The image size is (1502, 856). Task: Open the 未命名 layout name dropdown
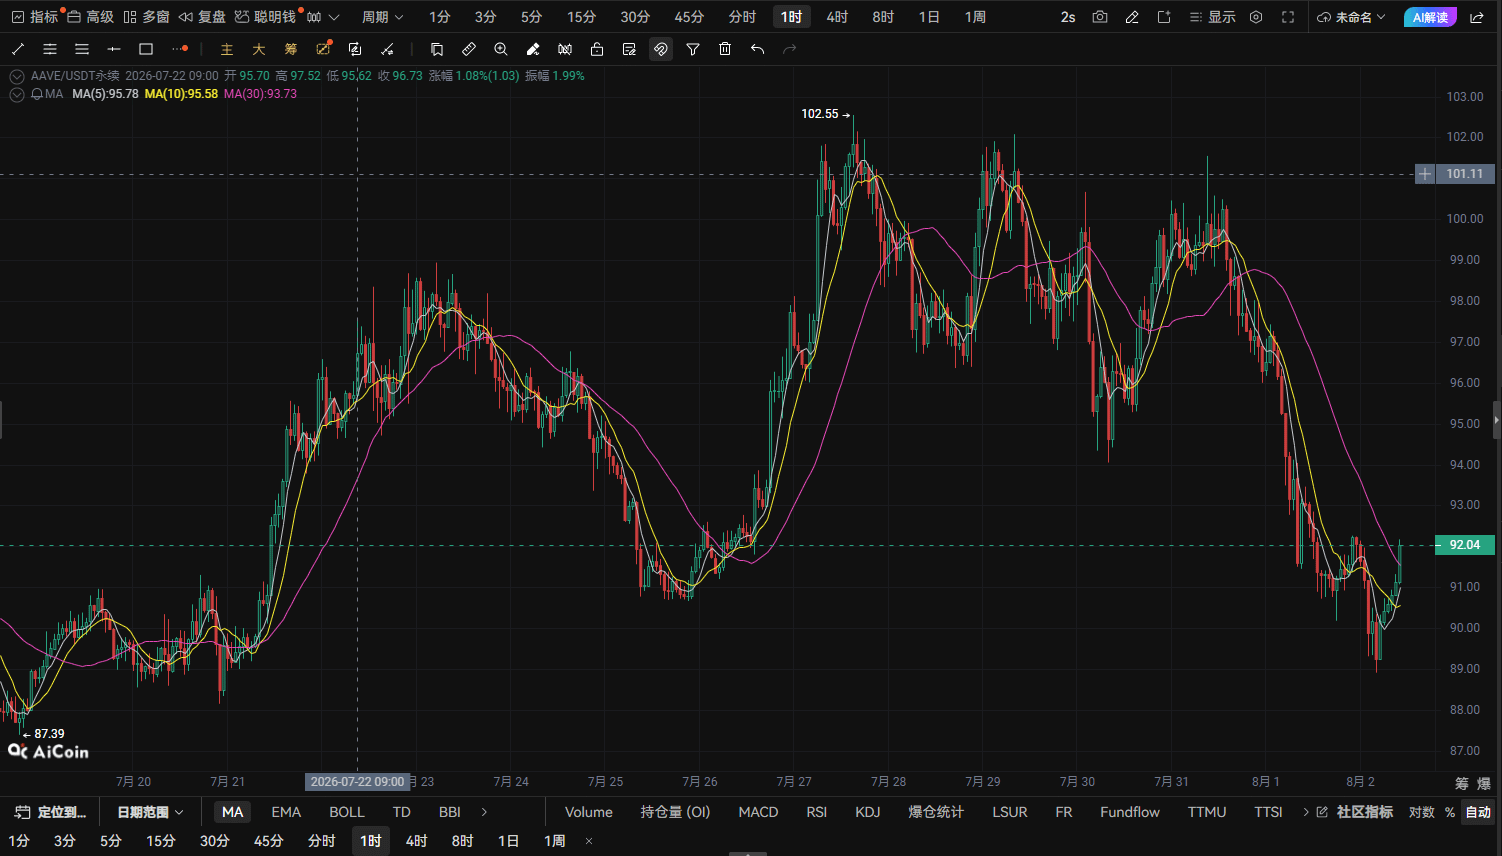pos(1352,17)
